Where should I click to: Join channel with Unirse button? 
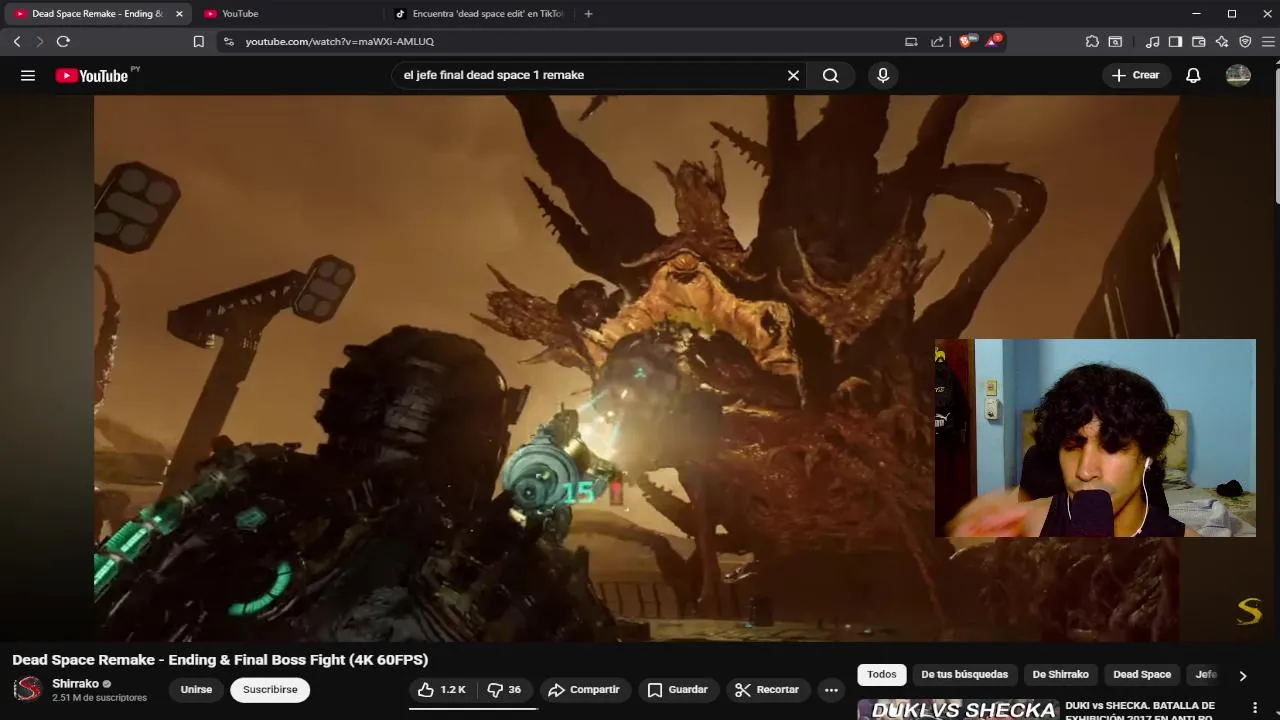[x=196, y=690]
